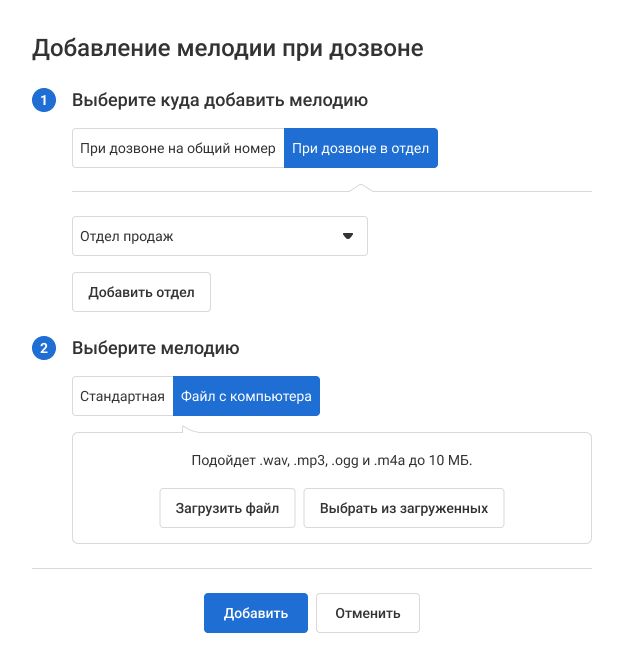The image size is (624, 665).
Task: Click the divider line above footer buttons
Action: click(312, 569)
